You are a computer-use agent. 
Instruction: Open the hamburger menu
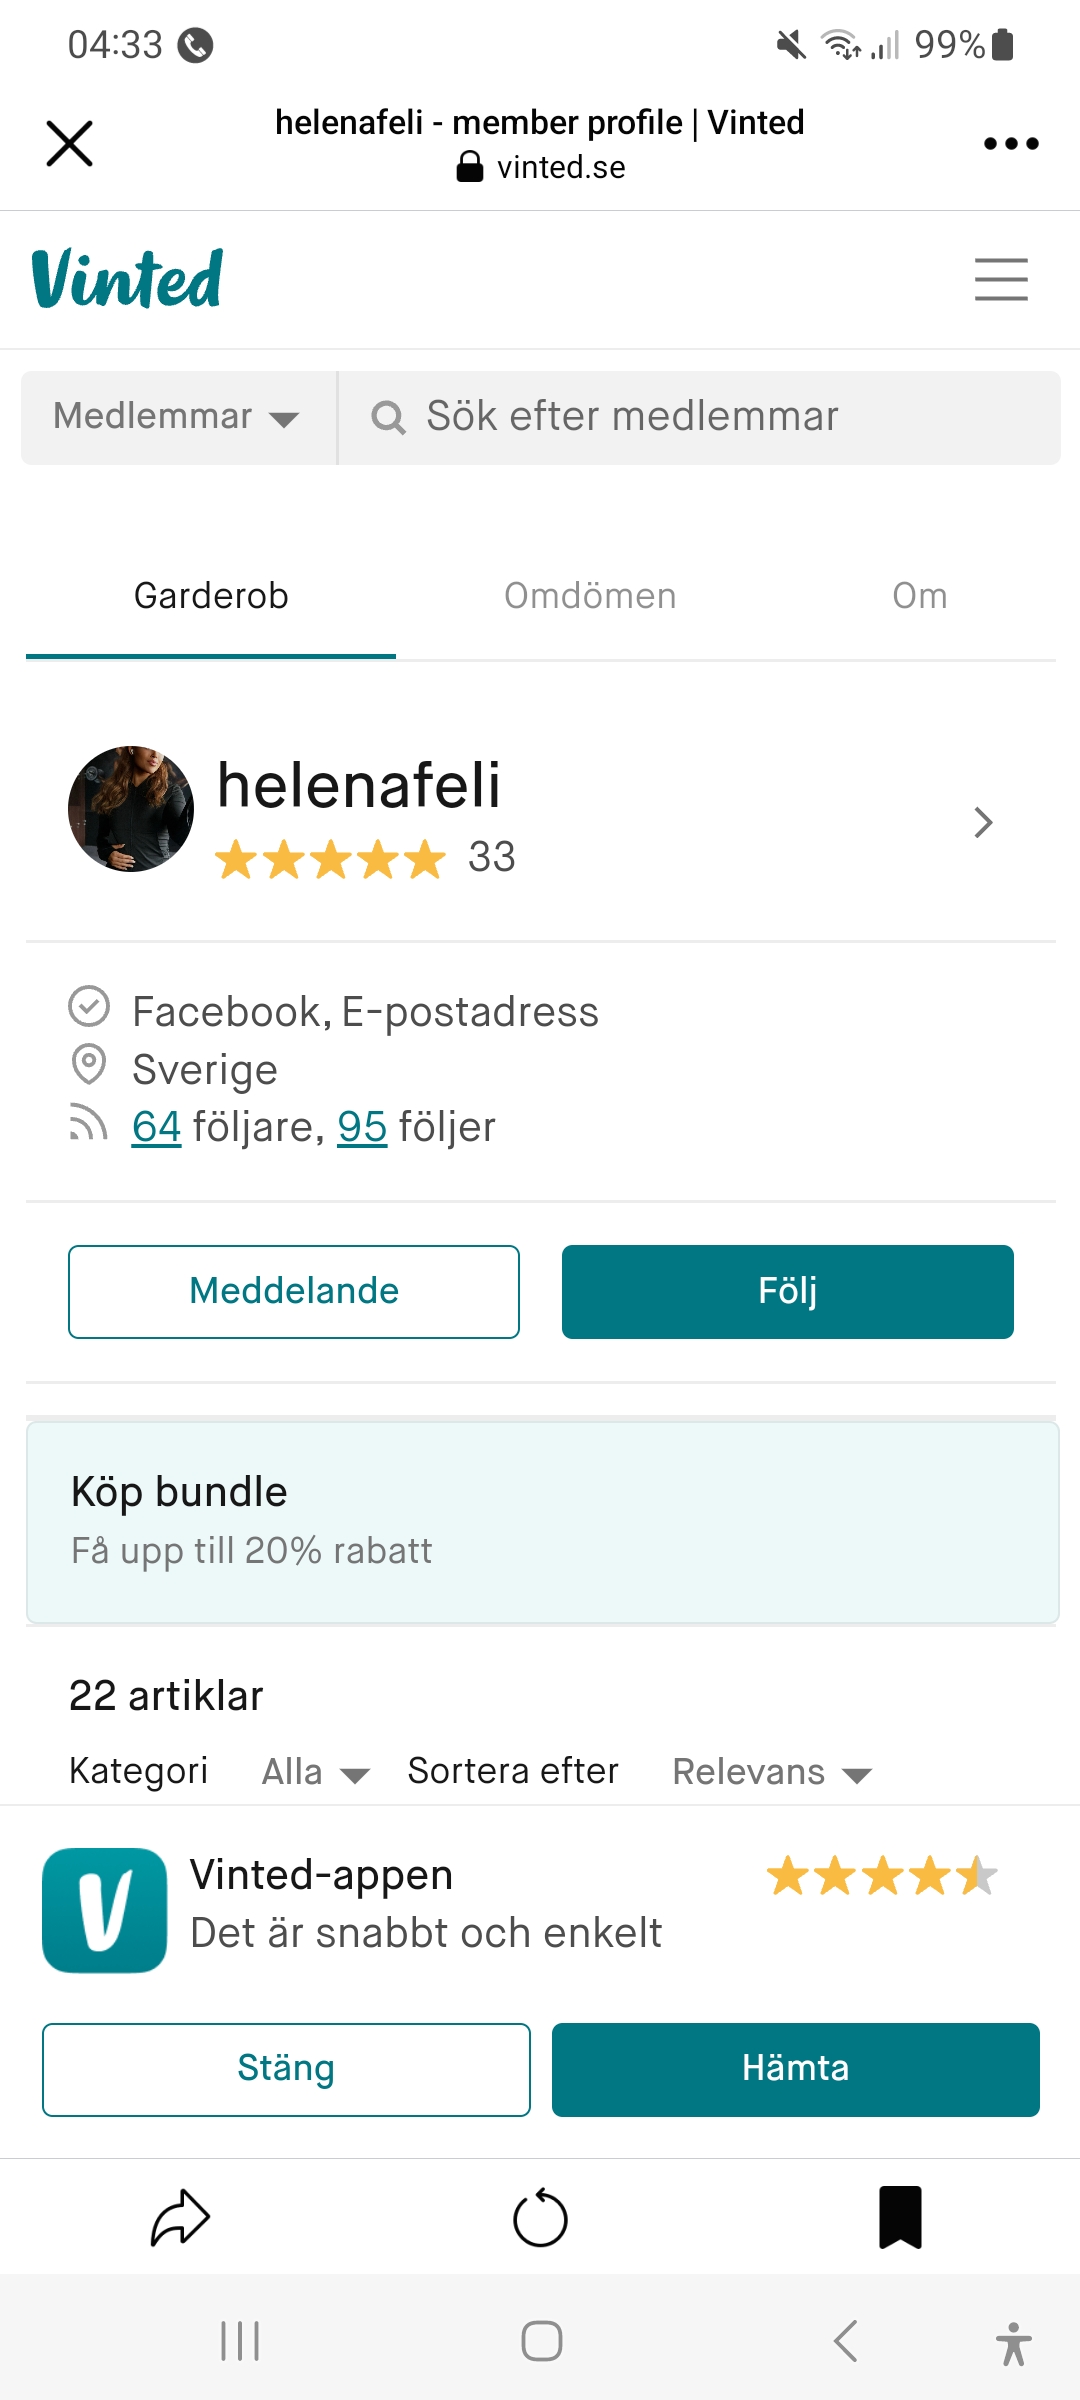[x=1001, y=279]
